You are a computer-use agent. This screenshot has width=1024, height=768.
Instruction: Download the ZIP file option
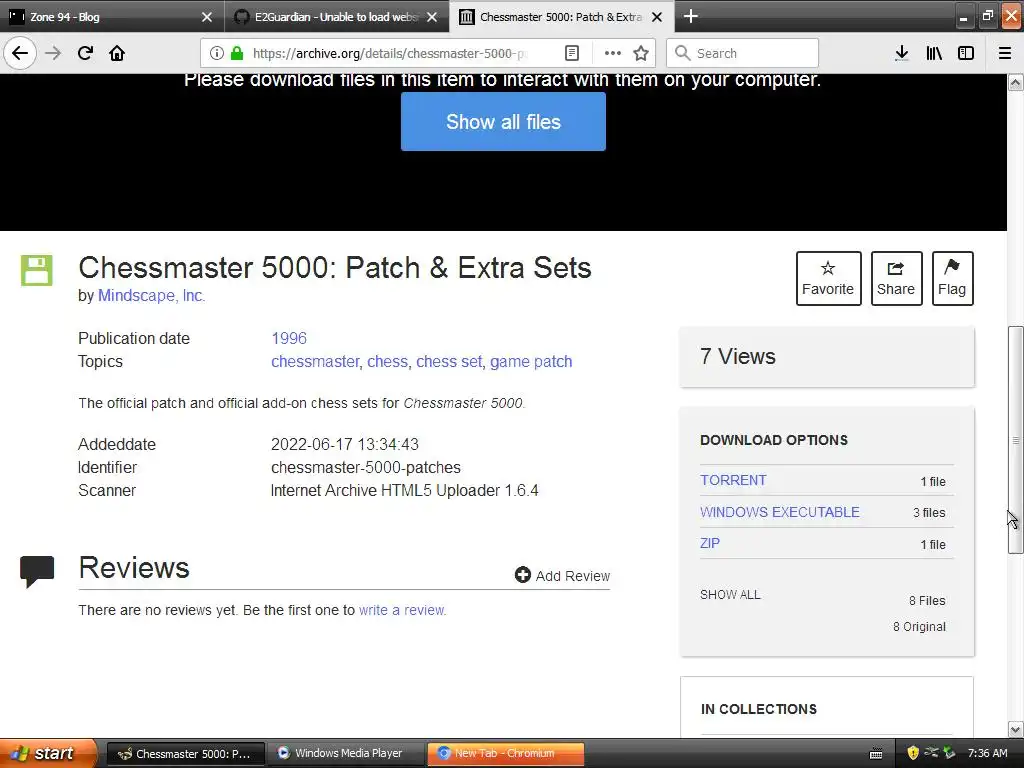(710, 543)
